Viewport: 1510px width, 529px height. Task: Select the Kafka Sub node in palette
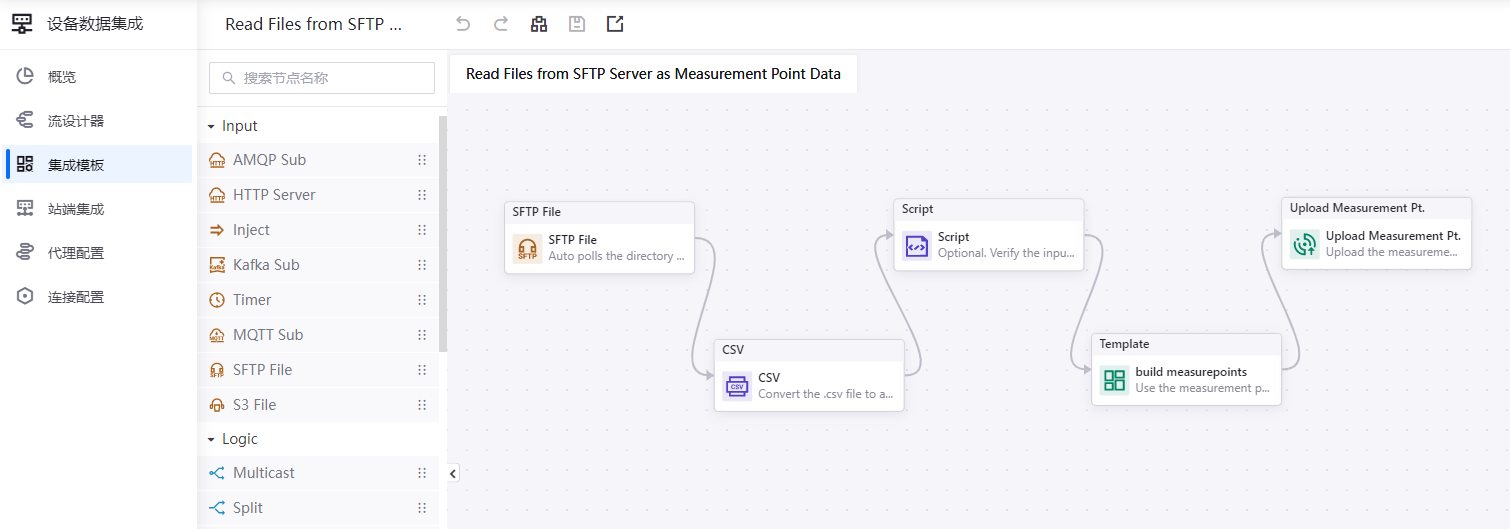pos(266,265)
